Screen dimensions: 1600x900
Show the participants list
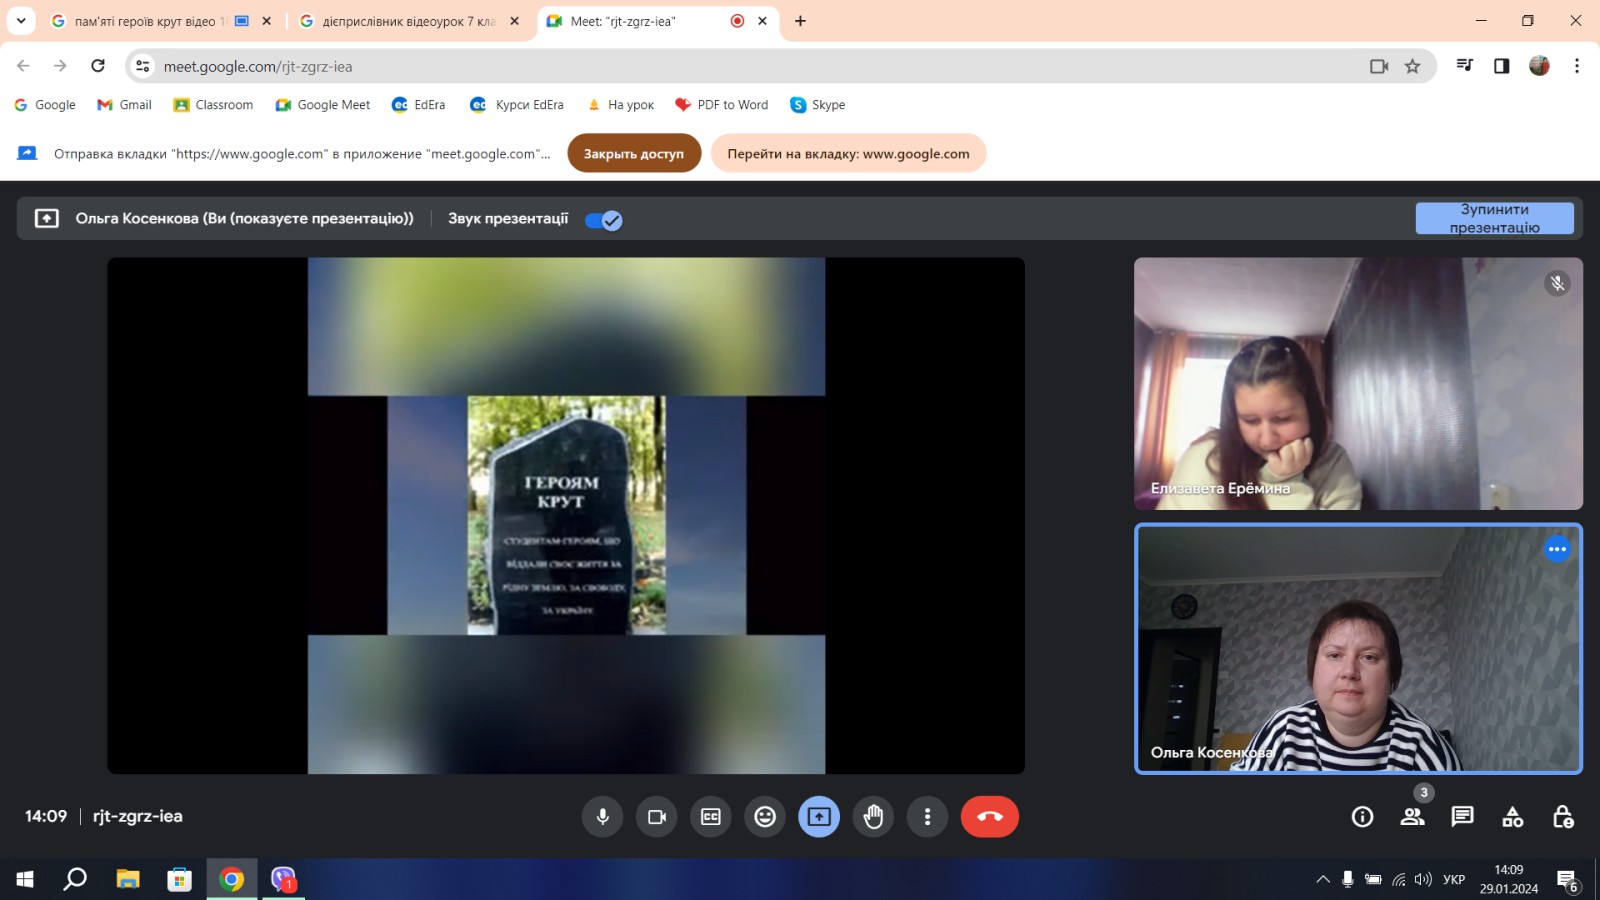1412,817
